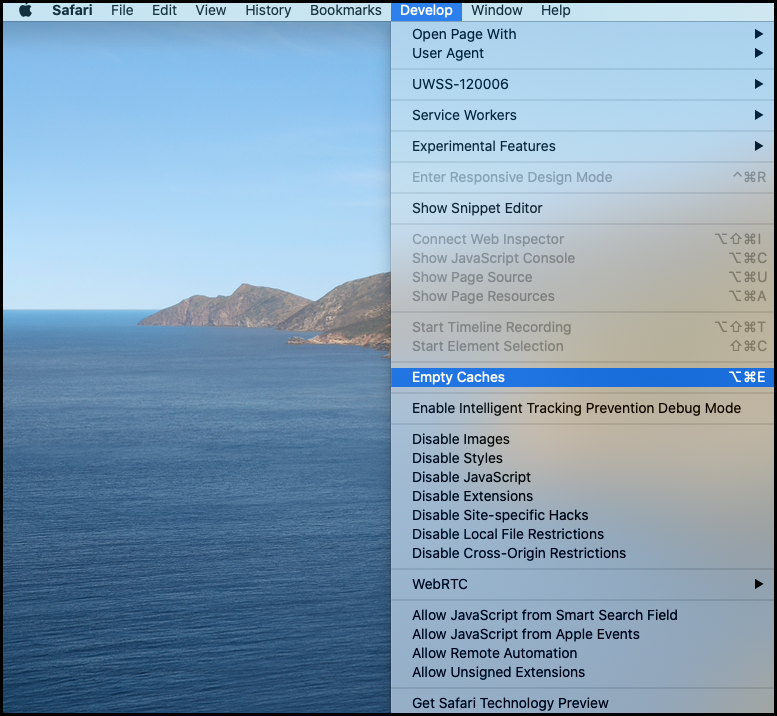Toggle Disable Cross-Origin Restrictions option
Screen dimensions: 777x716
point(584,553)
